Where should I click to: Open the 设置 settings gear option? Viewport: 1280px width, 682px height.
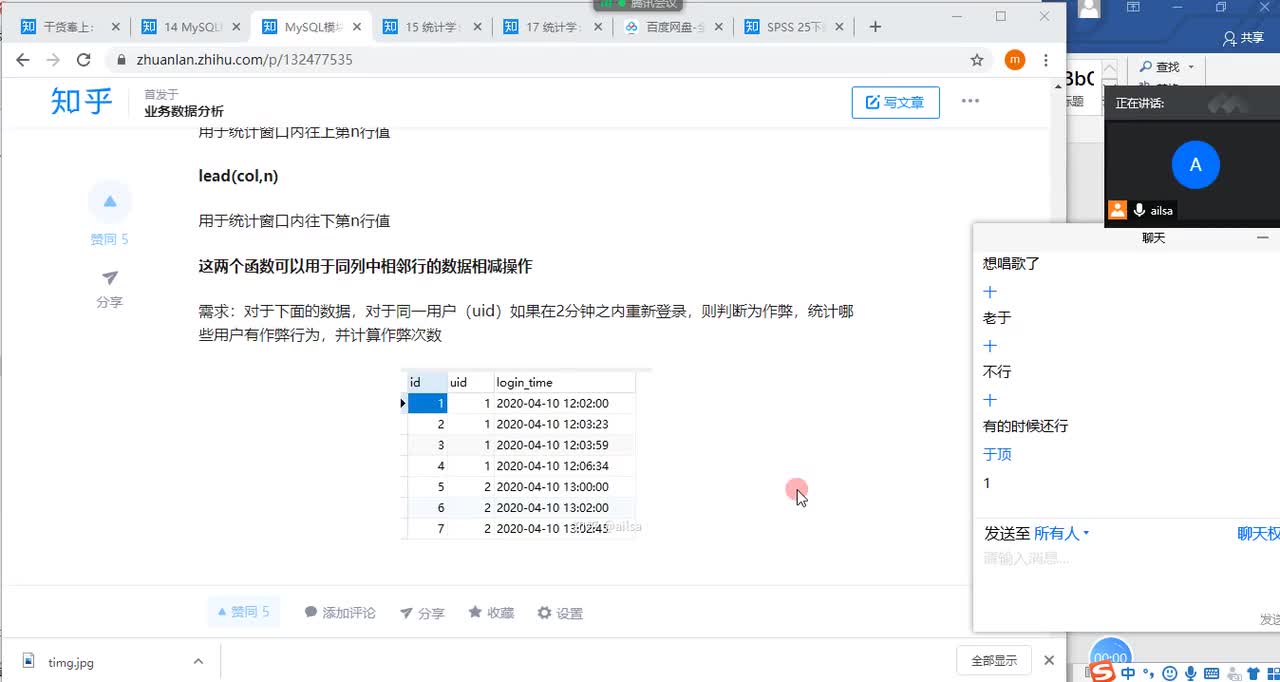pos(560,613)
